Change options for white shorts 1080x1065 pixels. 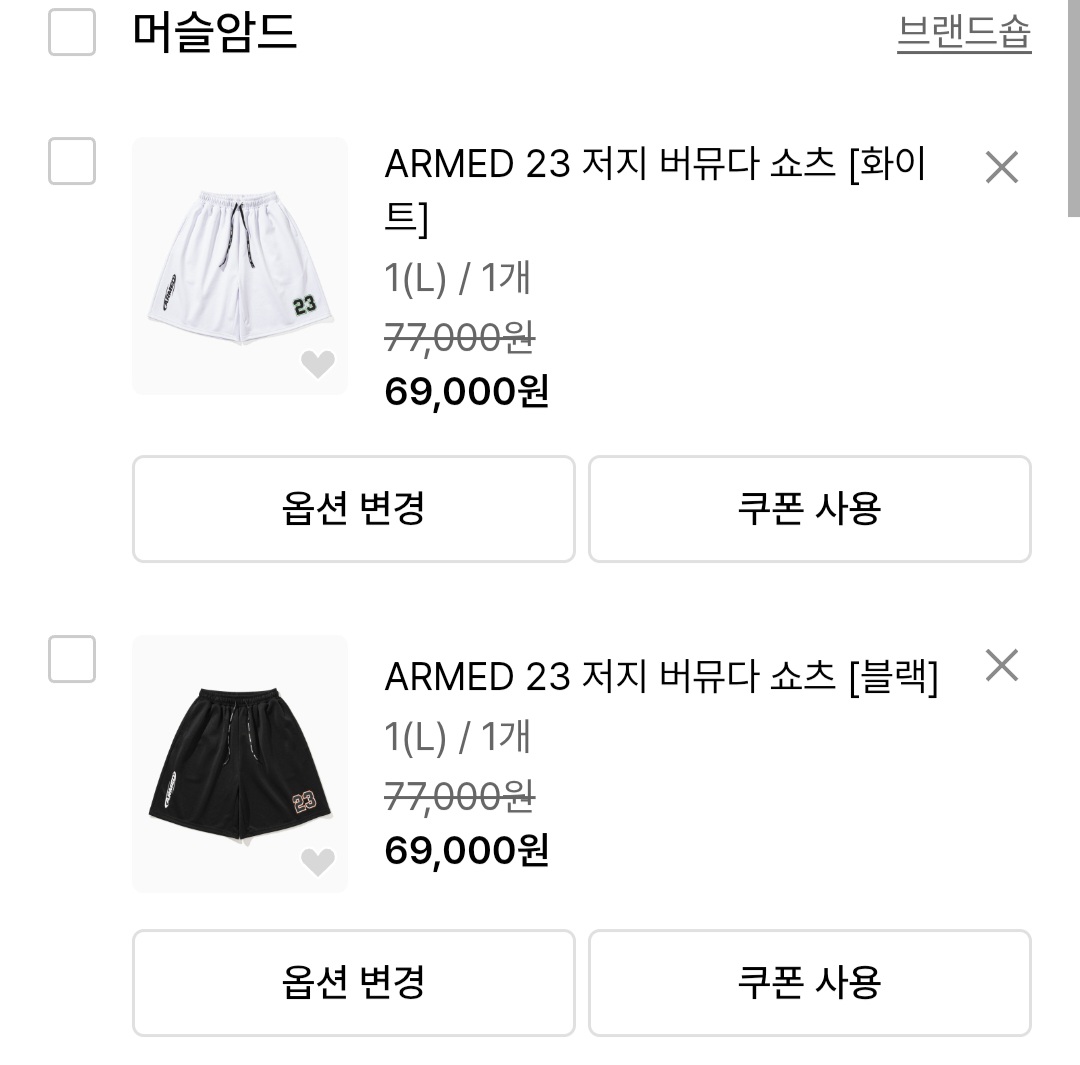[x=353, y=509]
